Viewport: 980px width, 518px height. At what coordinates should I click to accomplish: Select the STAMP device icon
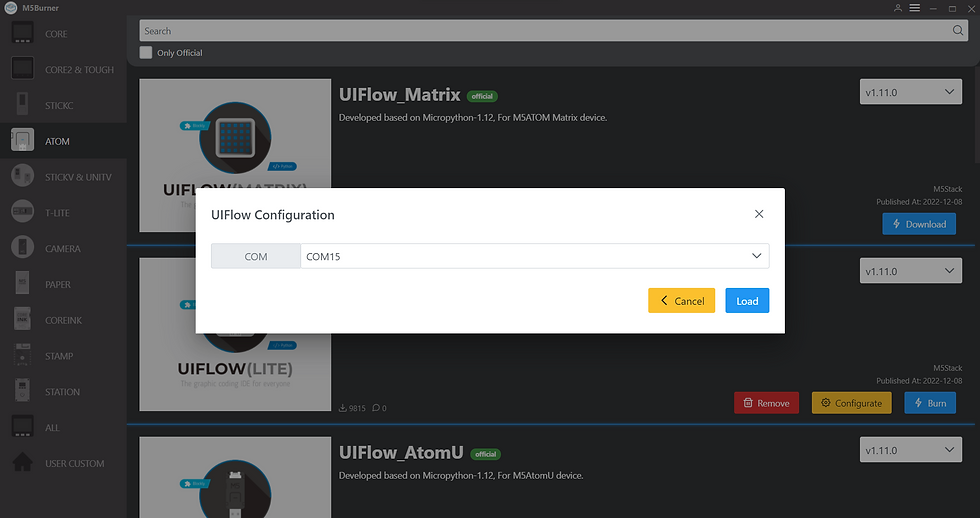coord(22,355)
